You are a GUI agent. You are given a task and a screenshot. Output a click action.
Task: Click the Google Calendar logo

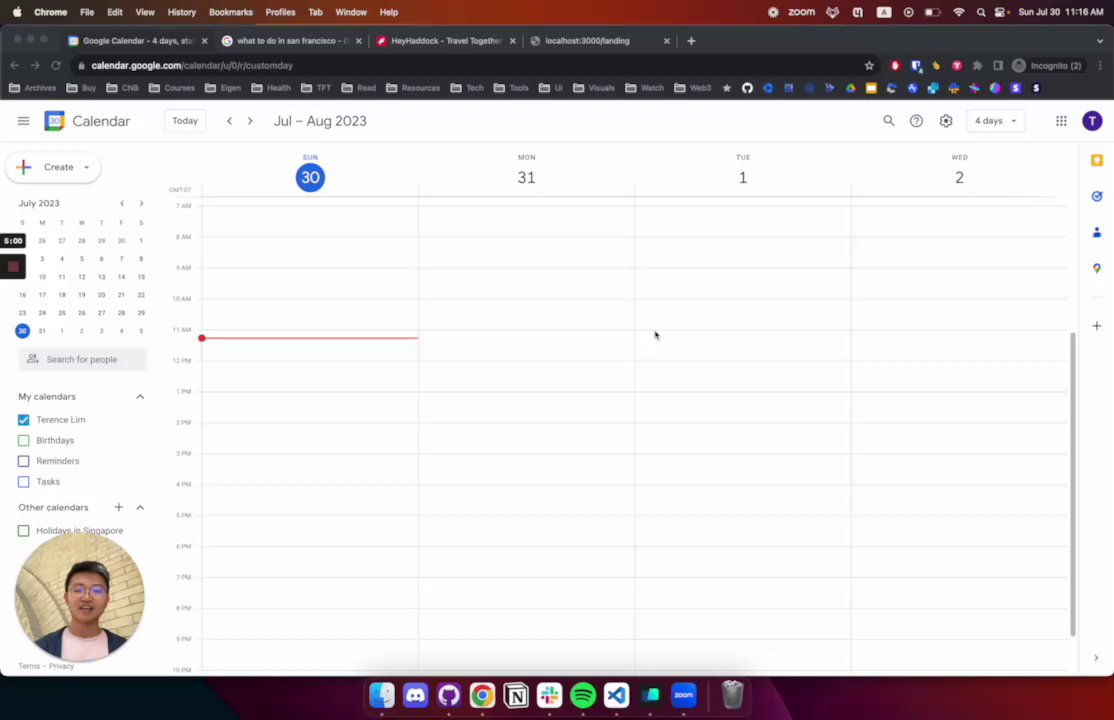tap(54, 121)
